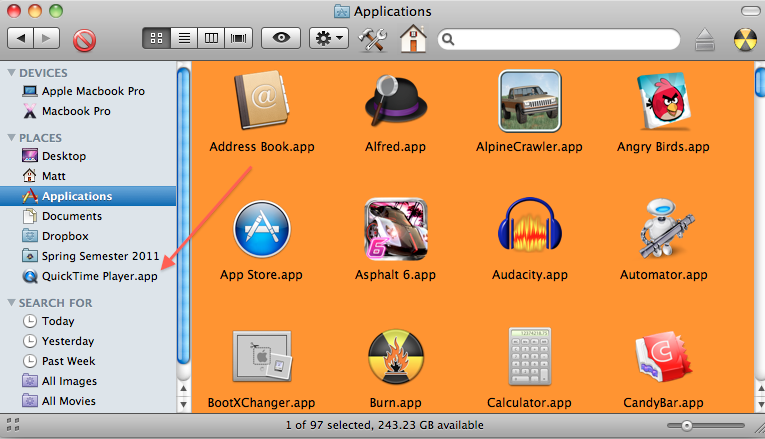
Task: Click the eject toolbar icon
Action: (705, 40)
